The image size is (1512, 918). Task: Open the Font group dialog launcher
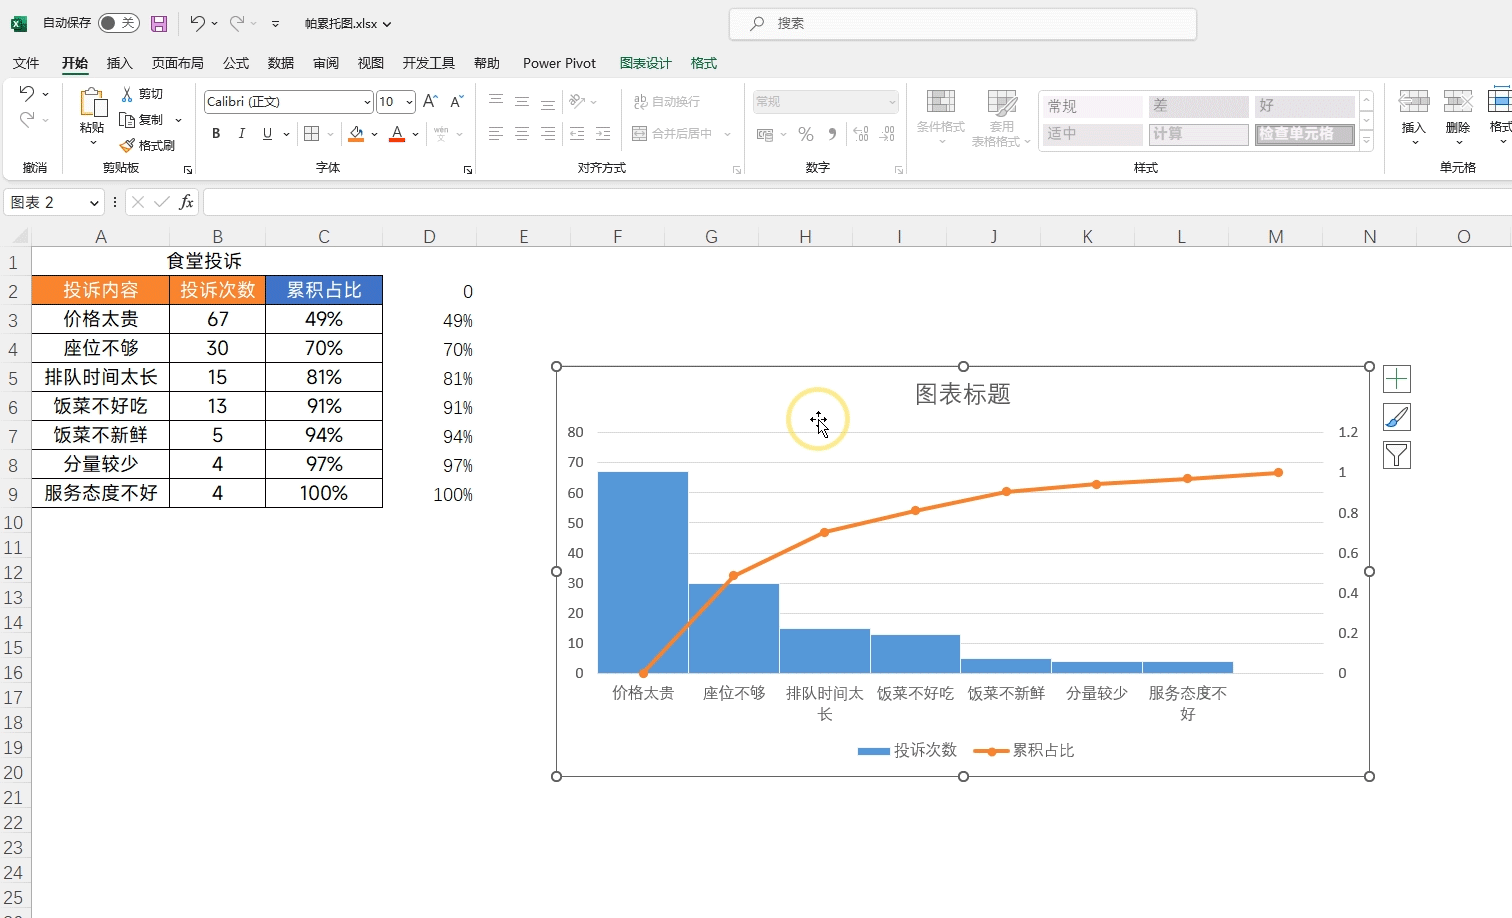468,171
